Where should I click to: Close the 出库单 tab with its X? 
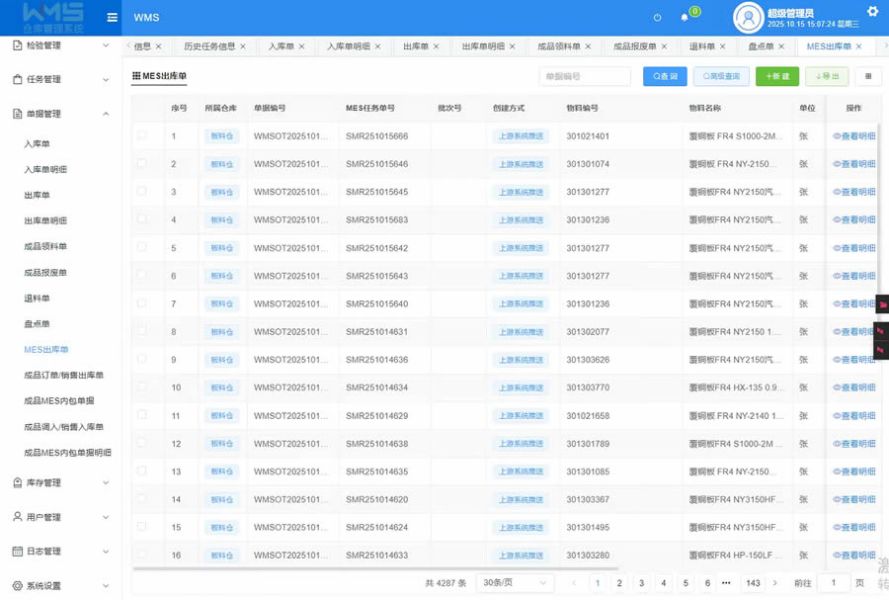click(436, 47)
